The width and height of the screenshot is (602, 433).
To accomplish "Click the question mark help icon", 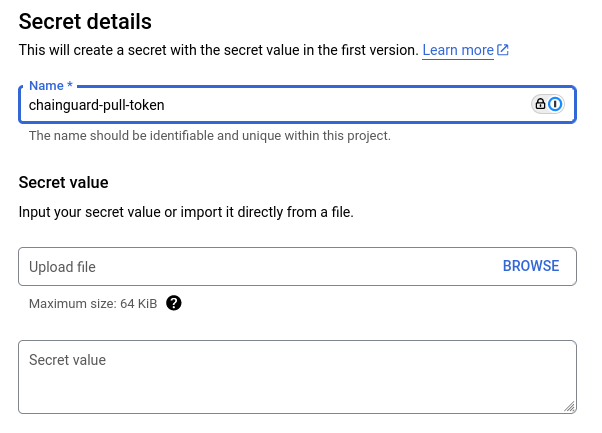I will (x=174, y=303).
